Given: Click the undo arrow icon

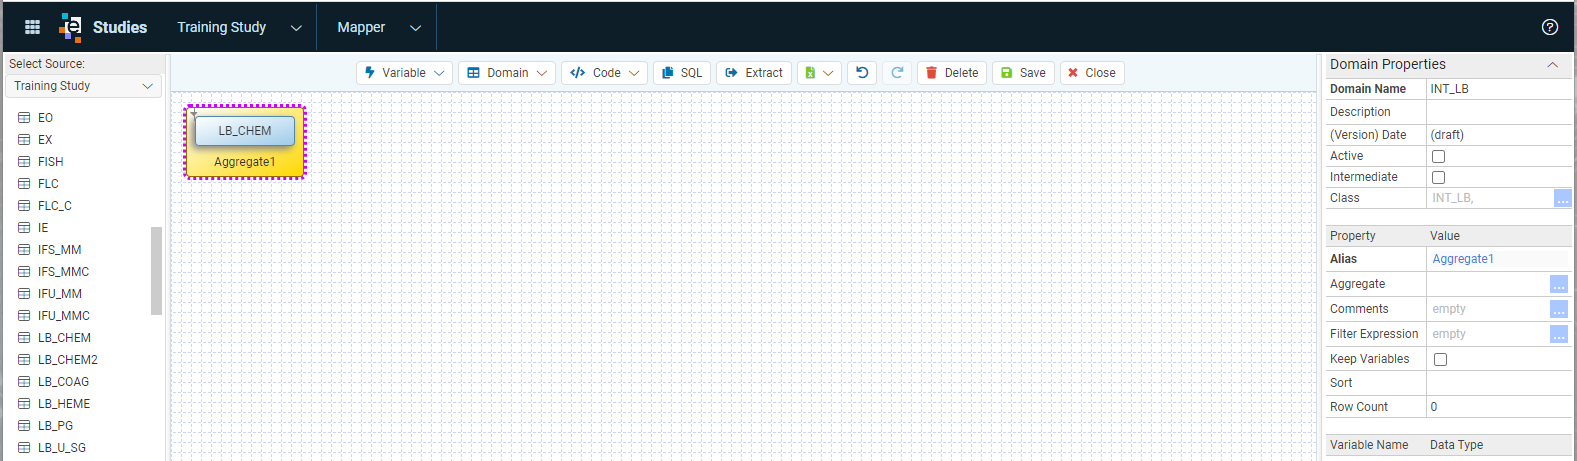Looking at the screenshot, I should [862, 73].
